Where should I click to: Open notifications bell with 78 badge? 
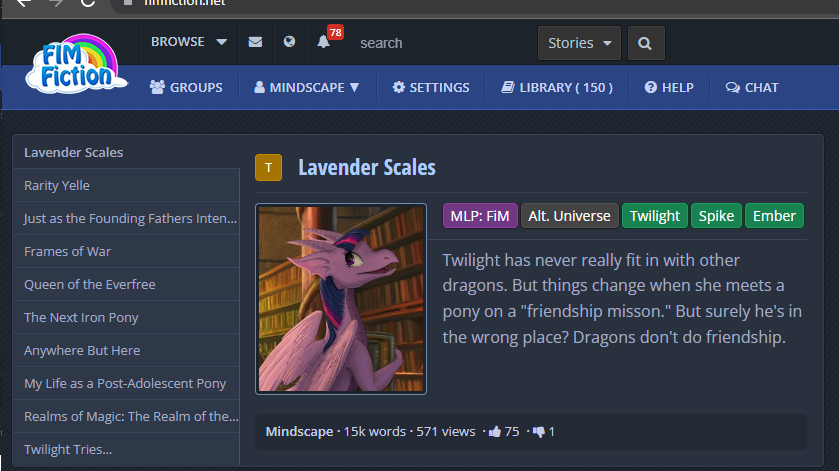323,42
